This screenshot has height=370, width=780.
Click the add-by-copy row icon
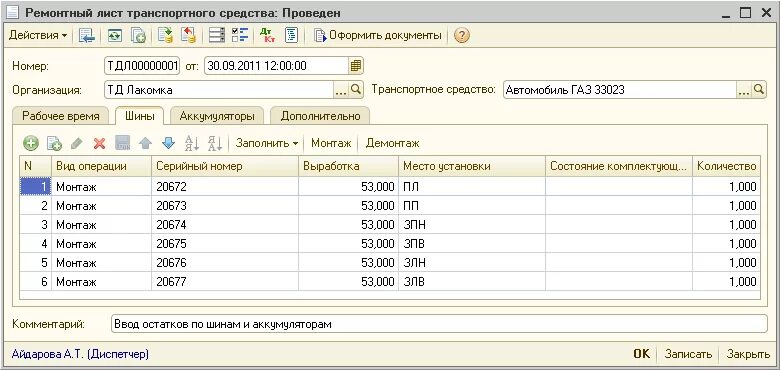54,144
